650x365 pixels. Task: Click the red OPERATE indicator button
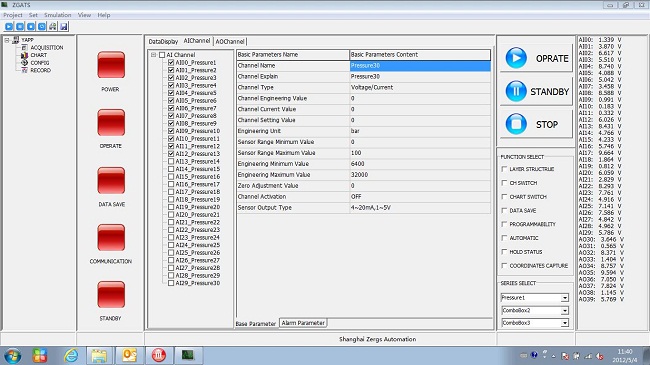(x=111, y=122)
